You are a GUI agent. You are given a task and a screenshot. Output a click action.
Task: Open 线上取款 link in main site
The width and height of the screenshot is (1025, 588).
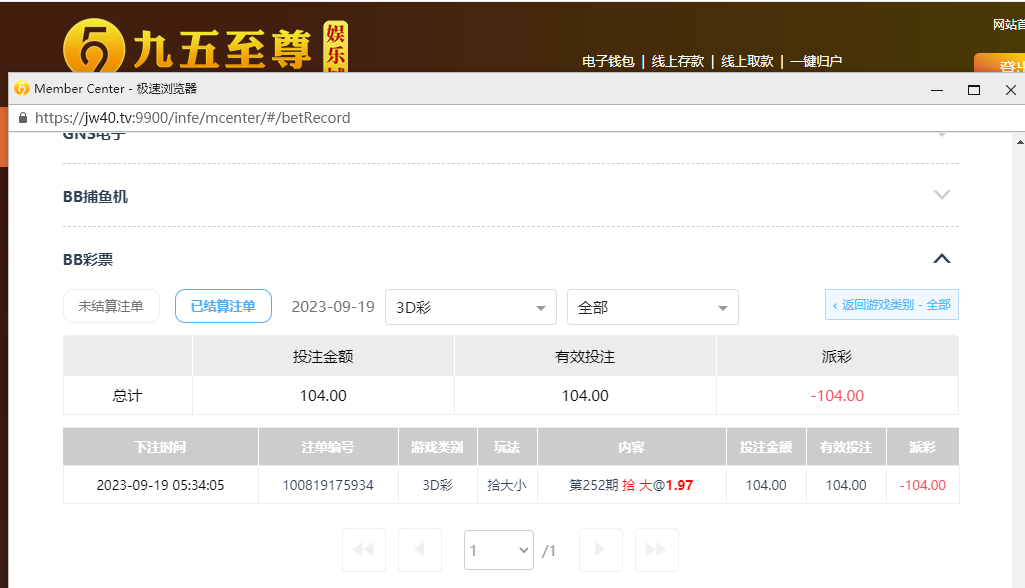pyautogui.click(x=747, y=61)
